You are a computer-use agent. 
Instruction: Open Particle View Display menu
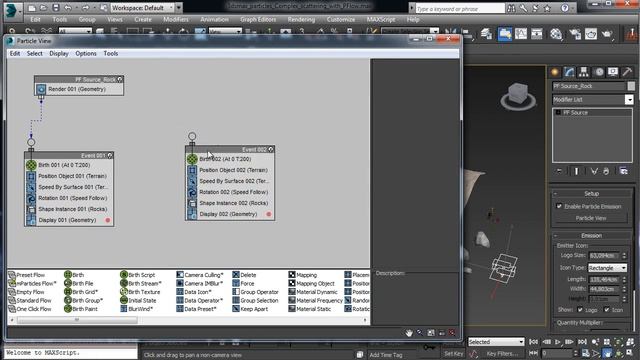pos(59,53)
